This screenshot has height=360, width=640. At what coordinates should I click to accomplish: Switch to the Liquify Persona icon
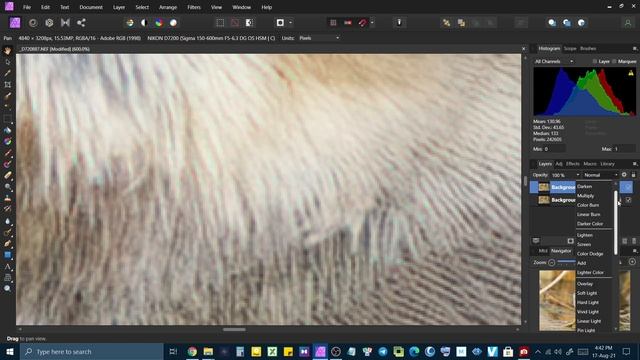coord(33,23)
